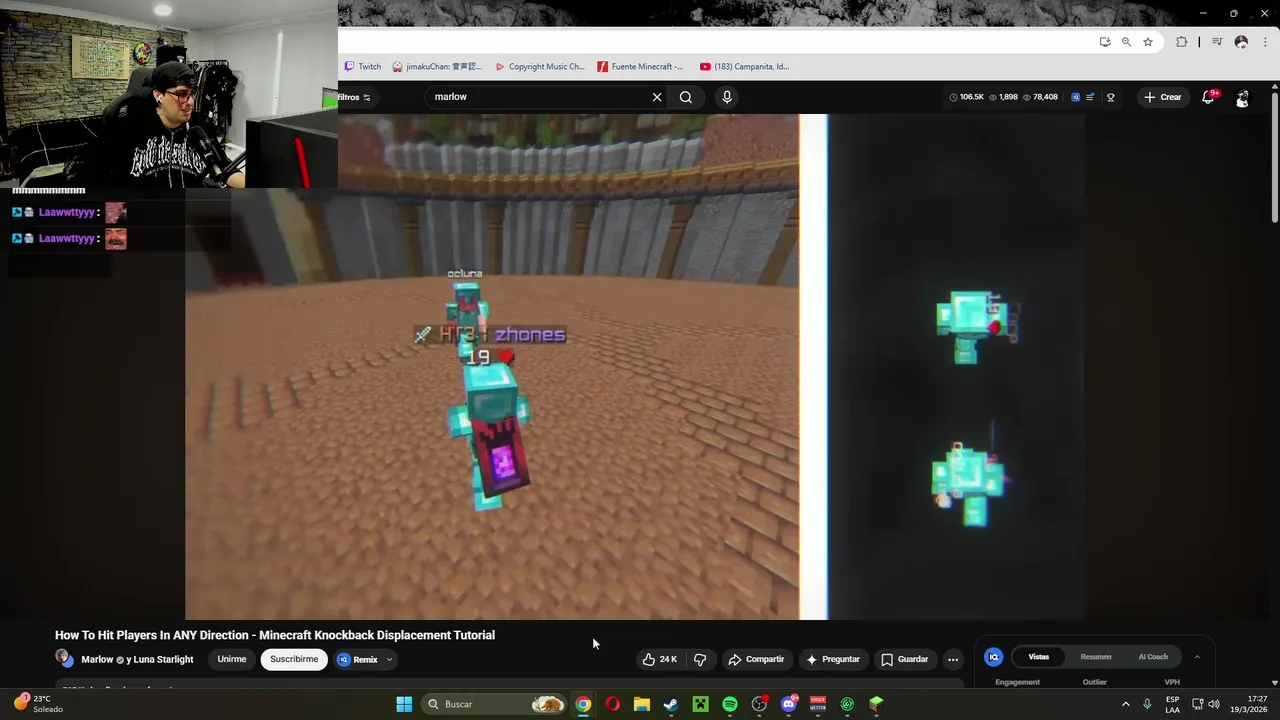Open the Chrome three-dot menu
This screenshot has width=1280, height=720.
tap(1266, 42)
